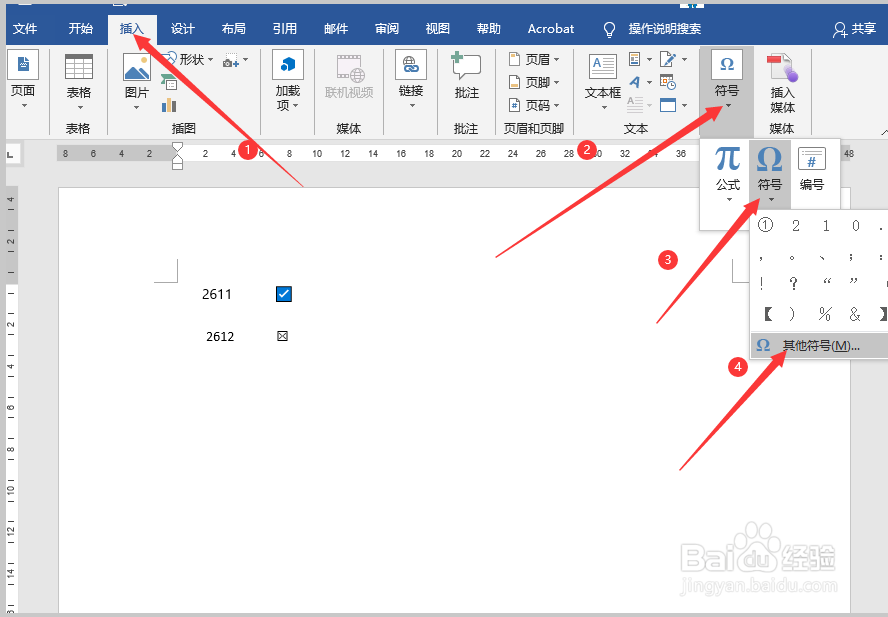The image size is (888, 617).
Task: Switch to the 审阅 (Review) tab
Action: (x=387, y=29)
